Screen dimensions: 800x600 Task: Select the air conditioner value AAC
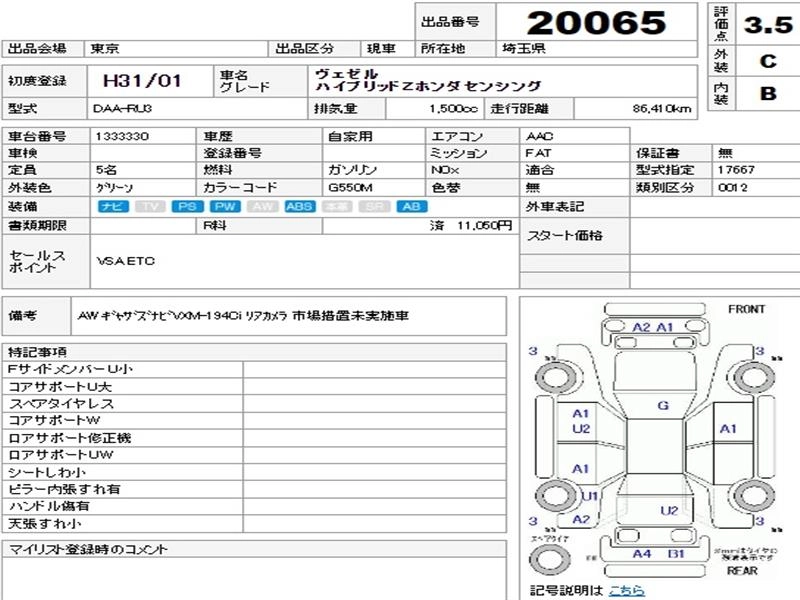click(x=539, y=136)
